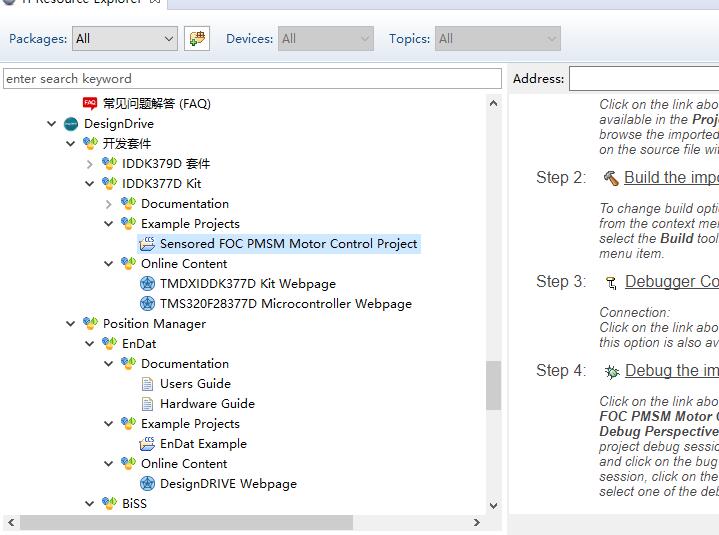Click the Sensored FOC project folder icon
Viewport: 719px width, 535px height.
coord(147,244)
